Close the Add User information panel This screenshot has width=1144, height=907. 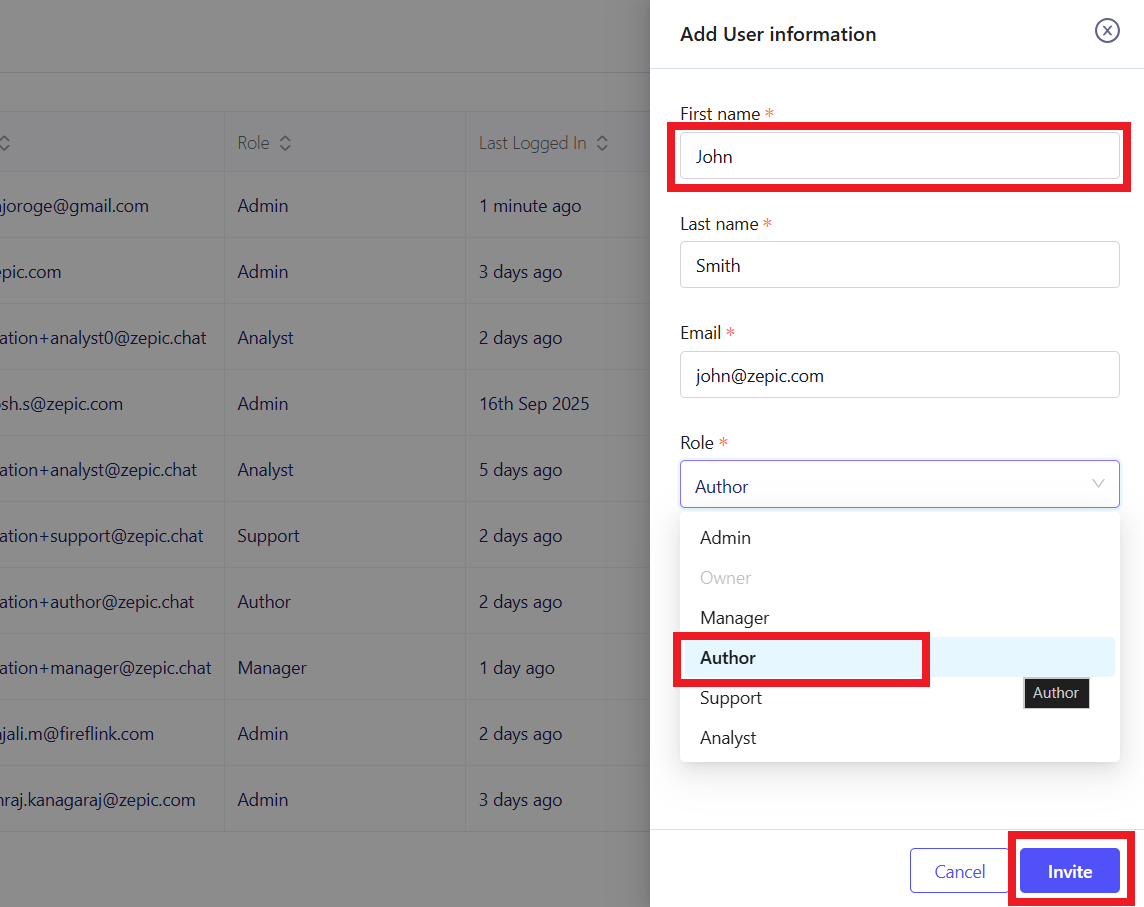(1107, 31)
